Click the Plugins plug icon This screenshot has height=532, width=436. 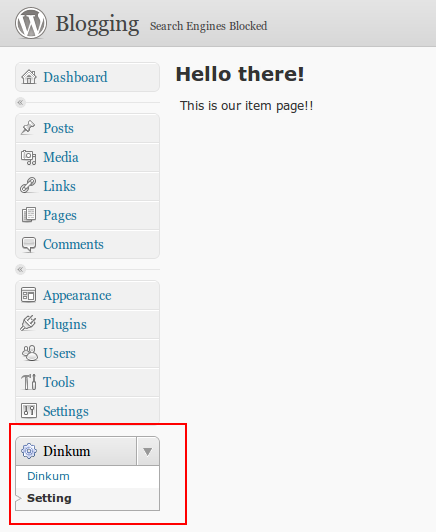[28, 323]
